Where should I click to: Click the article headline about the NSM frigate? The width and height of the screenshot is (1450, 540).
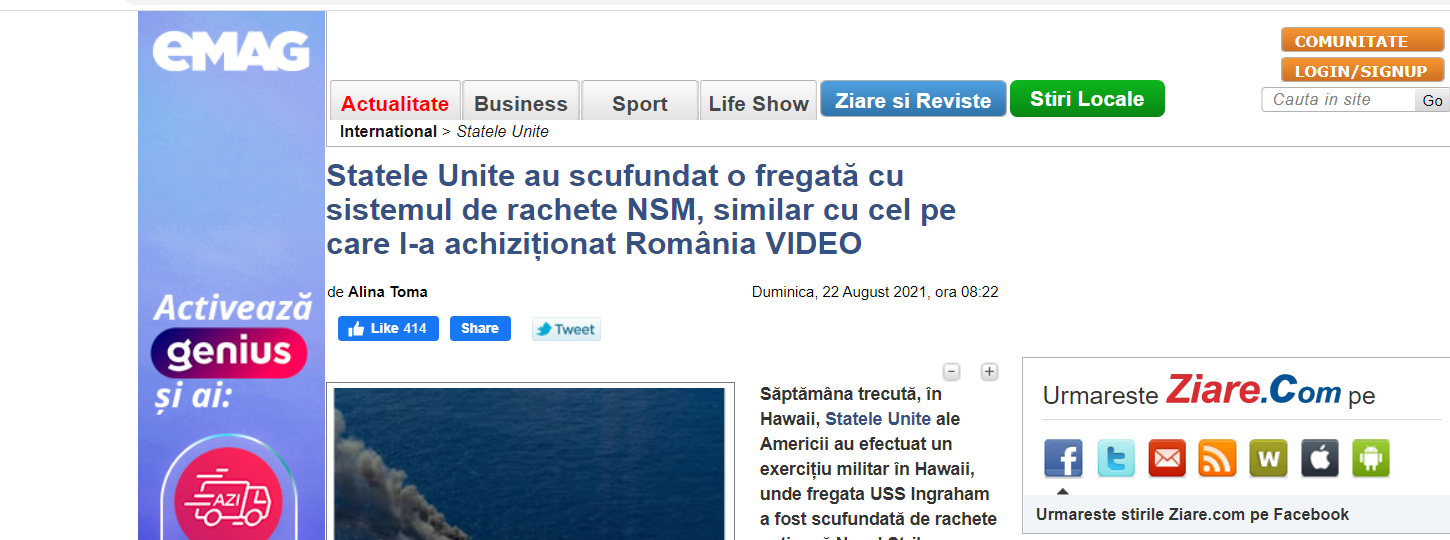641,210
